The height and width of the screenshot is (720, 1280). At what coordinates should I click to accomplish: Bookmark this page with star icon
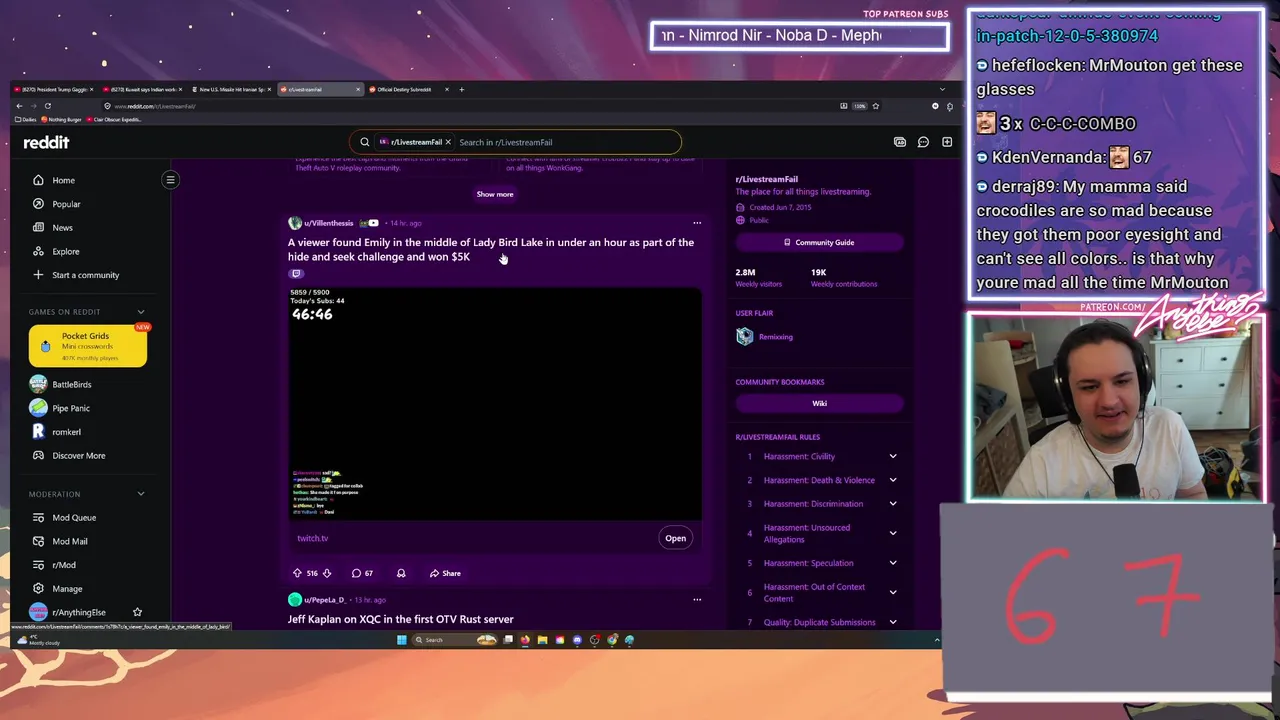coord(875,106)
